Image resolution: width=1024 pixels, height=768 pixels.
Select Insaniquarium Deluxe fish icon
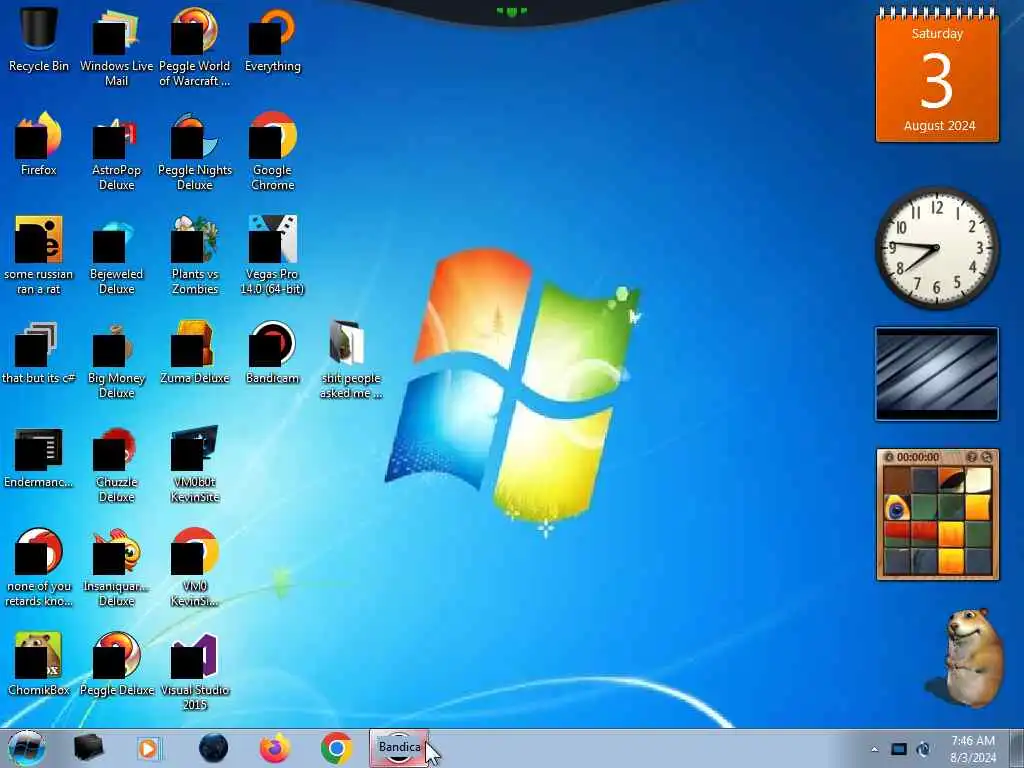[116, 568]
